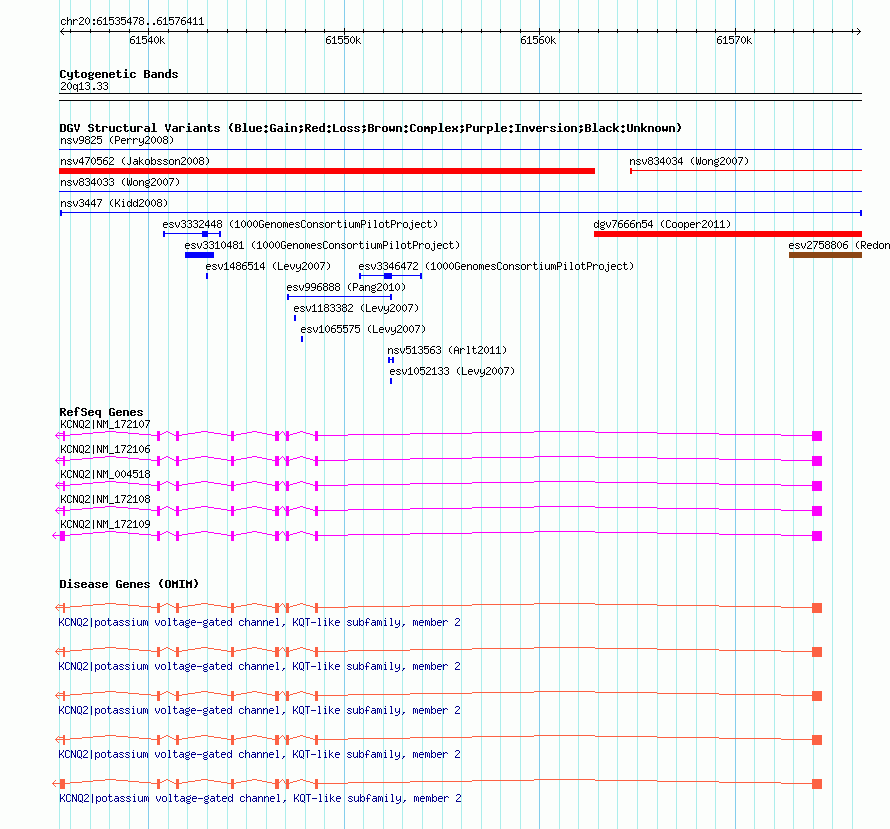
Task: Click the brown esv2758806 complex variant bar
Action: [x=825, y=255]
